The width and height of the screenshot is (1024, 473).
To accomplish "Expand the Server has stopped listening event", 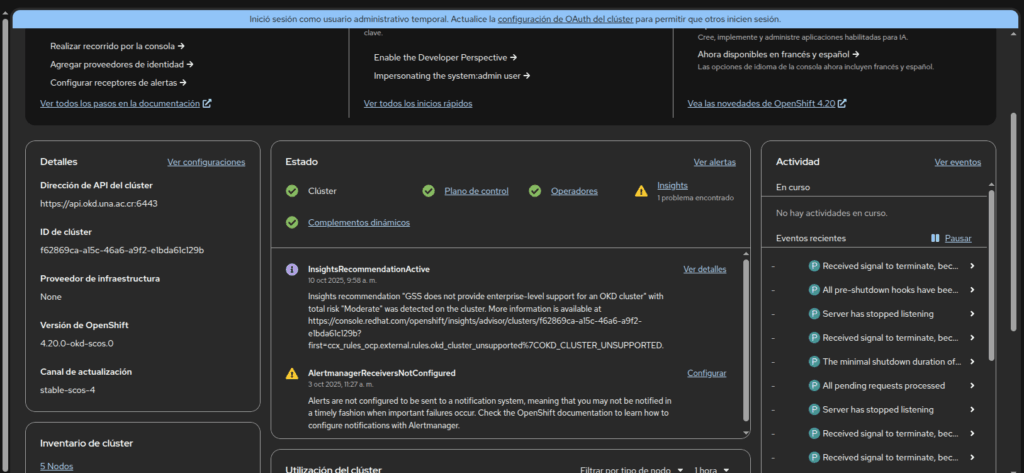I will (971, 313).
